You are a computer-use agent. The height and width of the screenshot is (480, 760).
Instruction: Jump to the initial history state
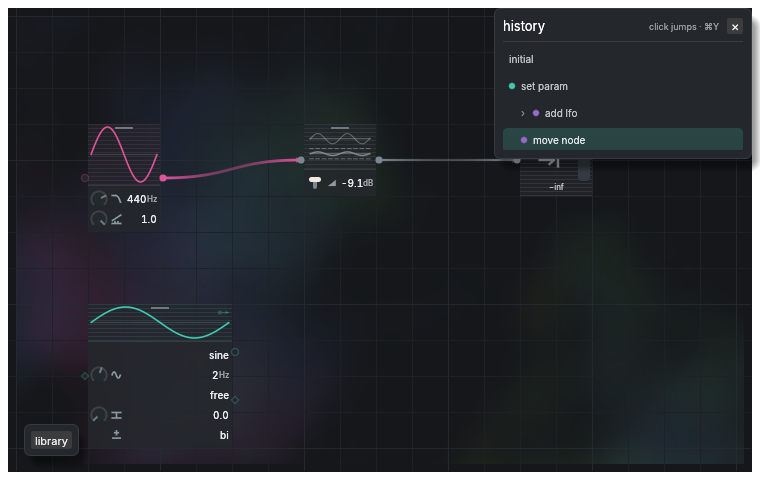coord(623,59)
